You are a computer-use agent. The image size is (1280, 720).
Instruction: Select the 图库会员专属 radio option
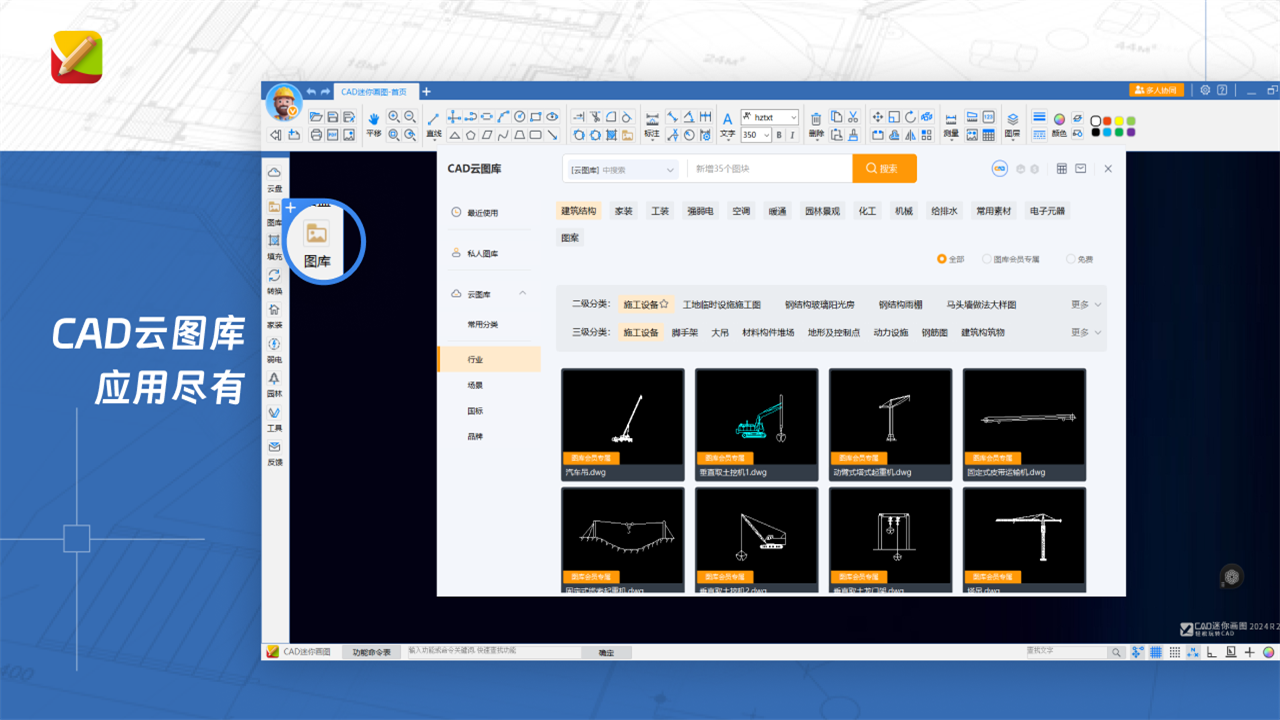click(x=987, y=259)
